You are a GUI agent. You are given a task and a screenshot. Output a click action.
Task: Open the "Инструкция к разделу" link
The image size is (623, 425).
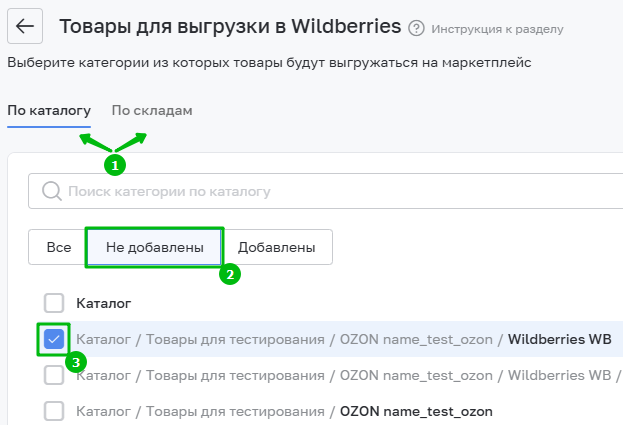click(x=497, y=29)
